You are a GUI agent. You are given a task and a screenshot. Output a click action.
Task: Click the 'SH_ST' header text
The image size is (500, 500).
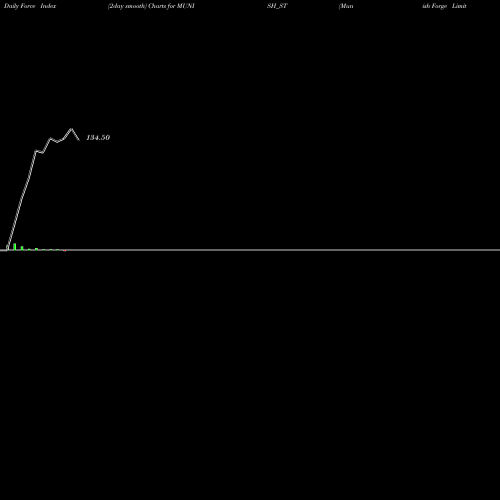pos(277,6)
